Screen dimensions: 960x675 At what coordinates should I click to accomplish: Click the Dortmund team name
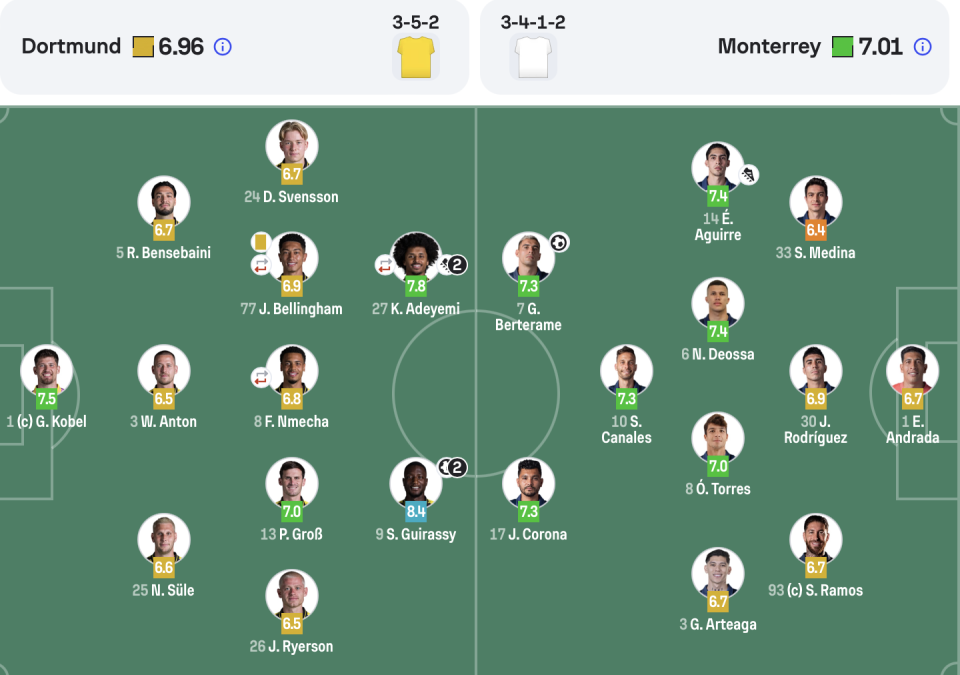[x=71, y=47]
